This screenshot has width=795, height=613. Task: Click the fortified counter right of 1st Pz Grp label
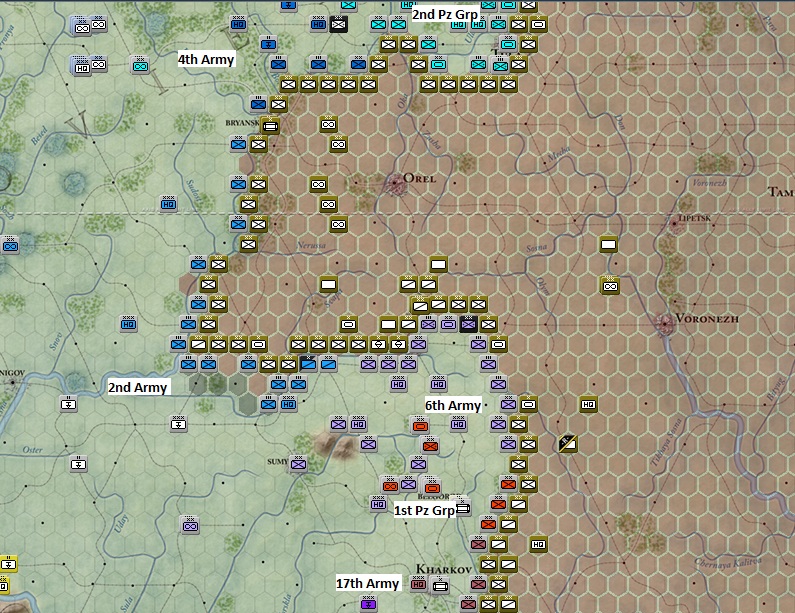[463, 507]
